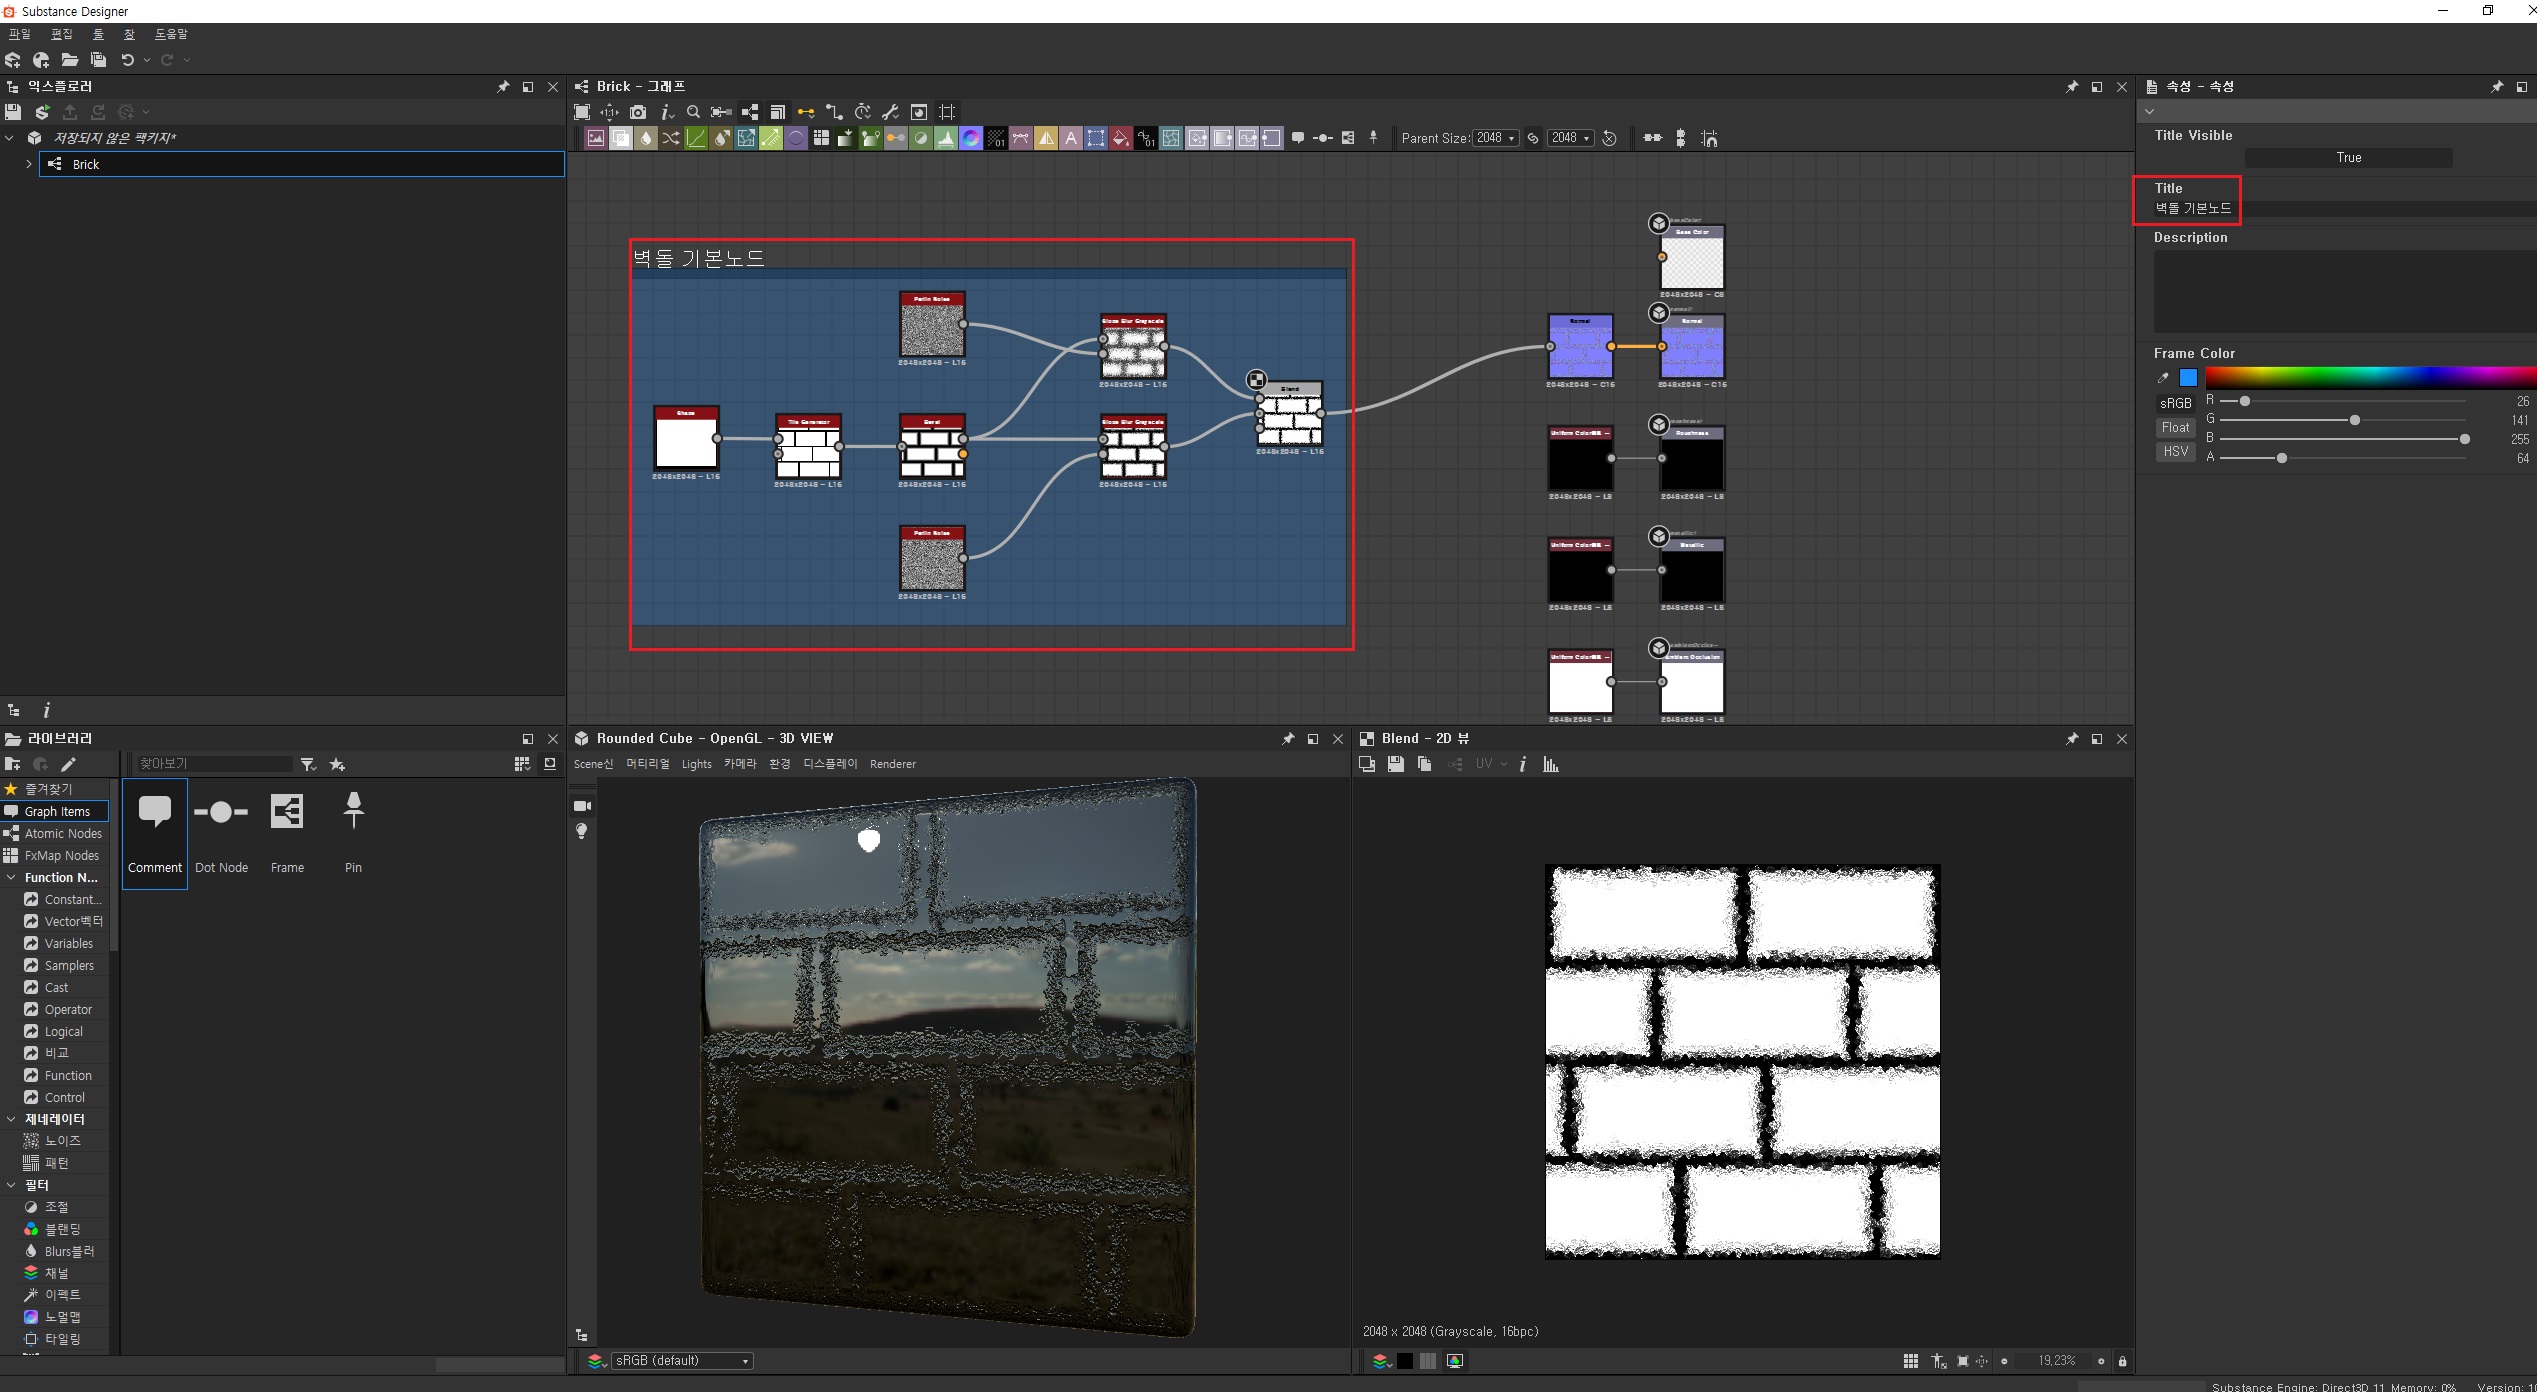Screen dimensions: 2537x1392
Task: Add a Text node from toolbar
Action: (1071, 138)
